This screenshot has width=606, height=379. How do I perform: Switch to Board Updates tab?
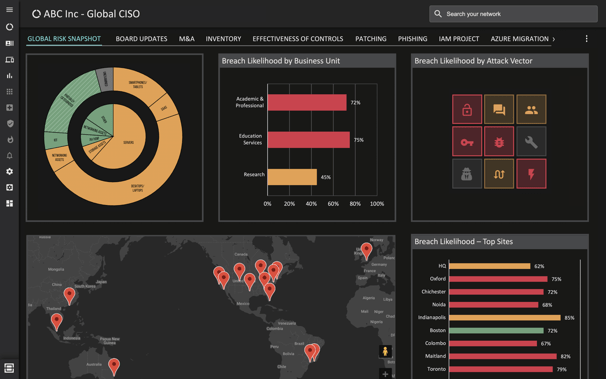coord(141,39)
